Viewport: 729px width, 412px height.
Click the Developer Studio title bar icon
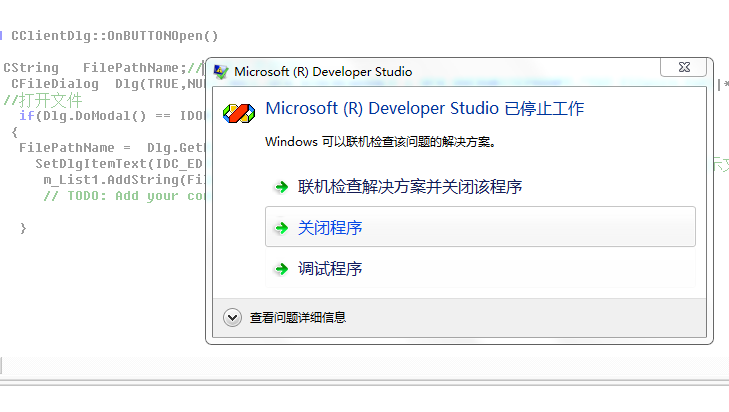(x=221, y=72)
